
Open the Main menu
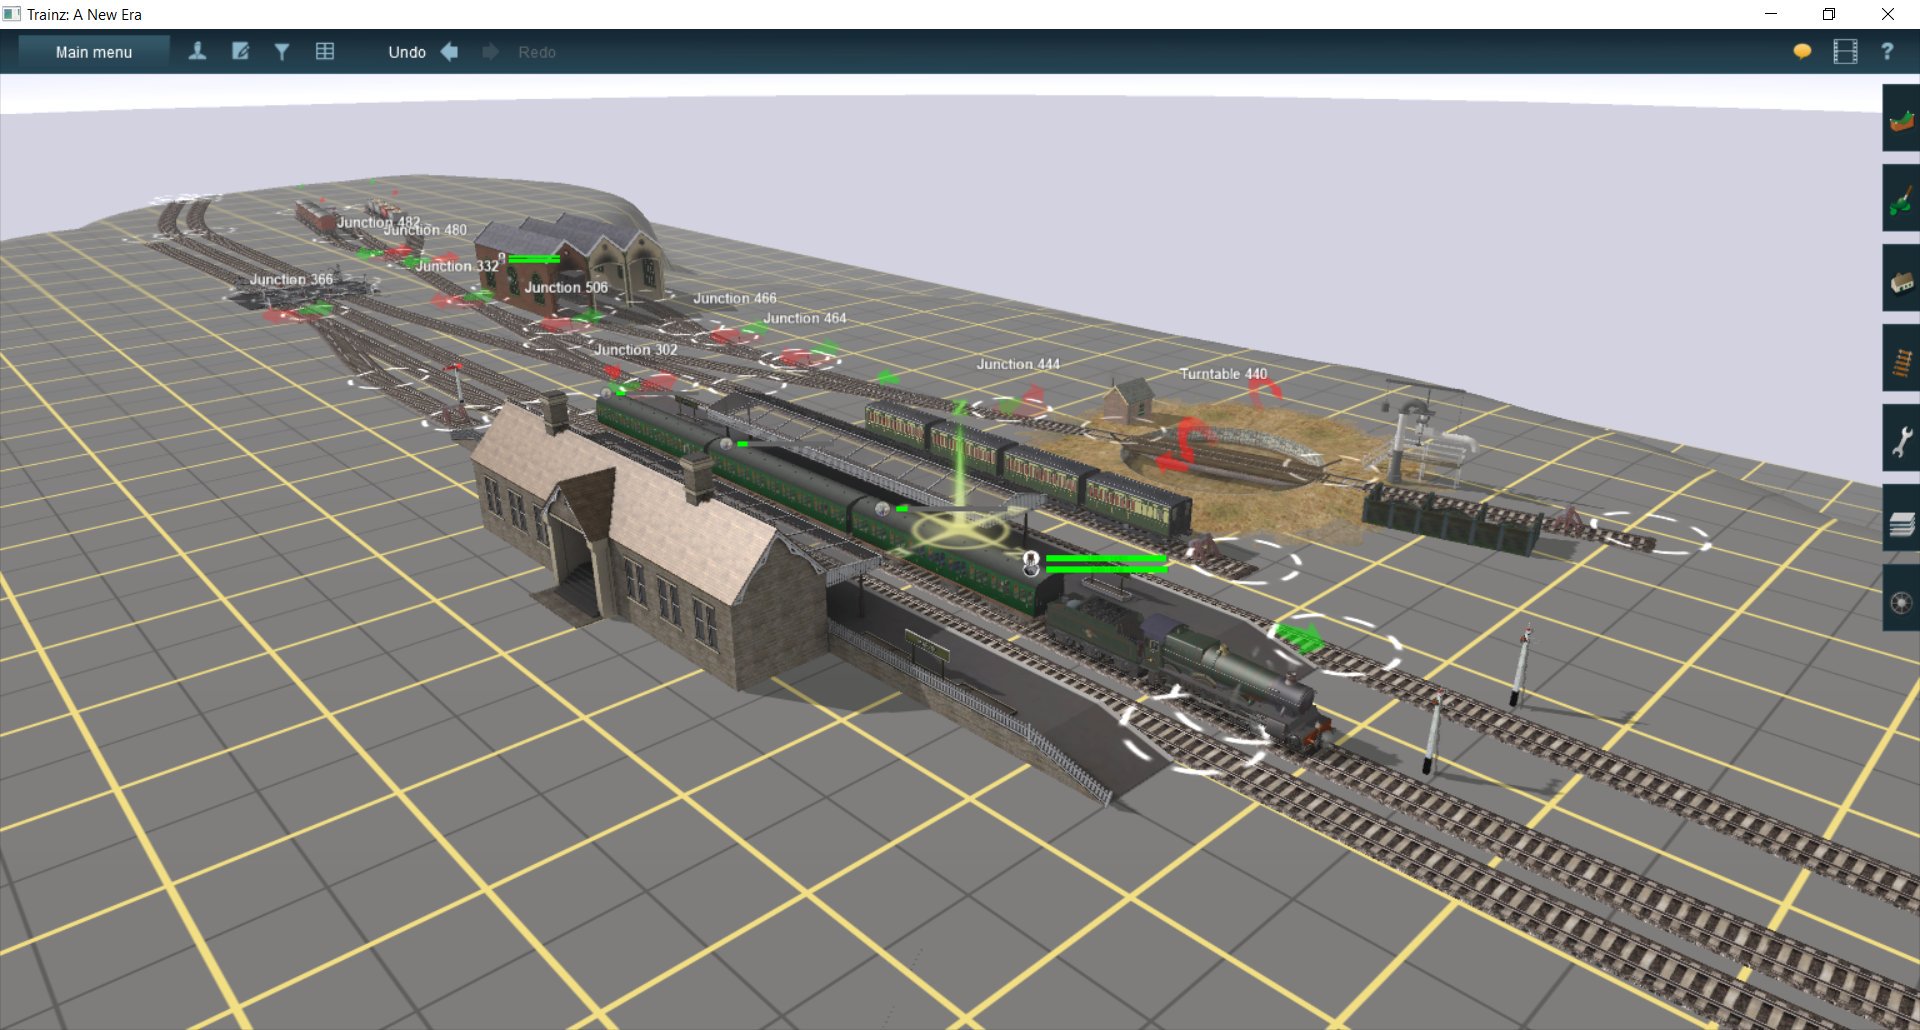pyautogui.click(x=94, y=52)
